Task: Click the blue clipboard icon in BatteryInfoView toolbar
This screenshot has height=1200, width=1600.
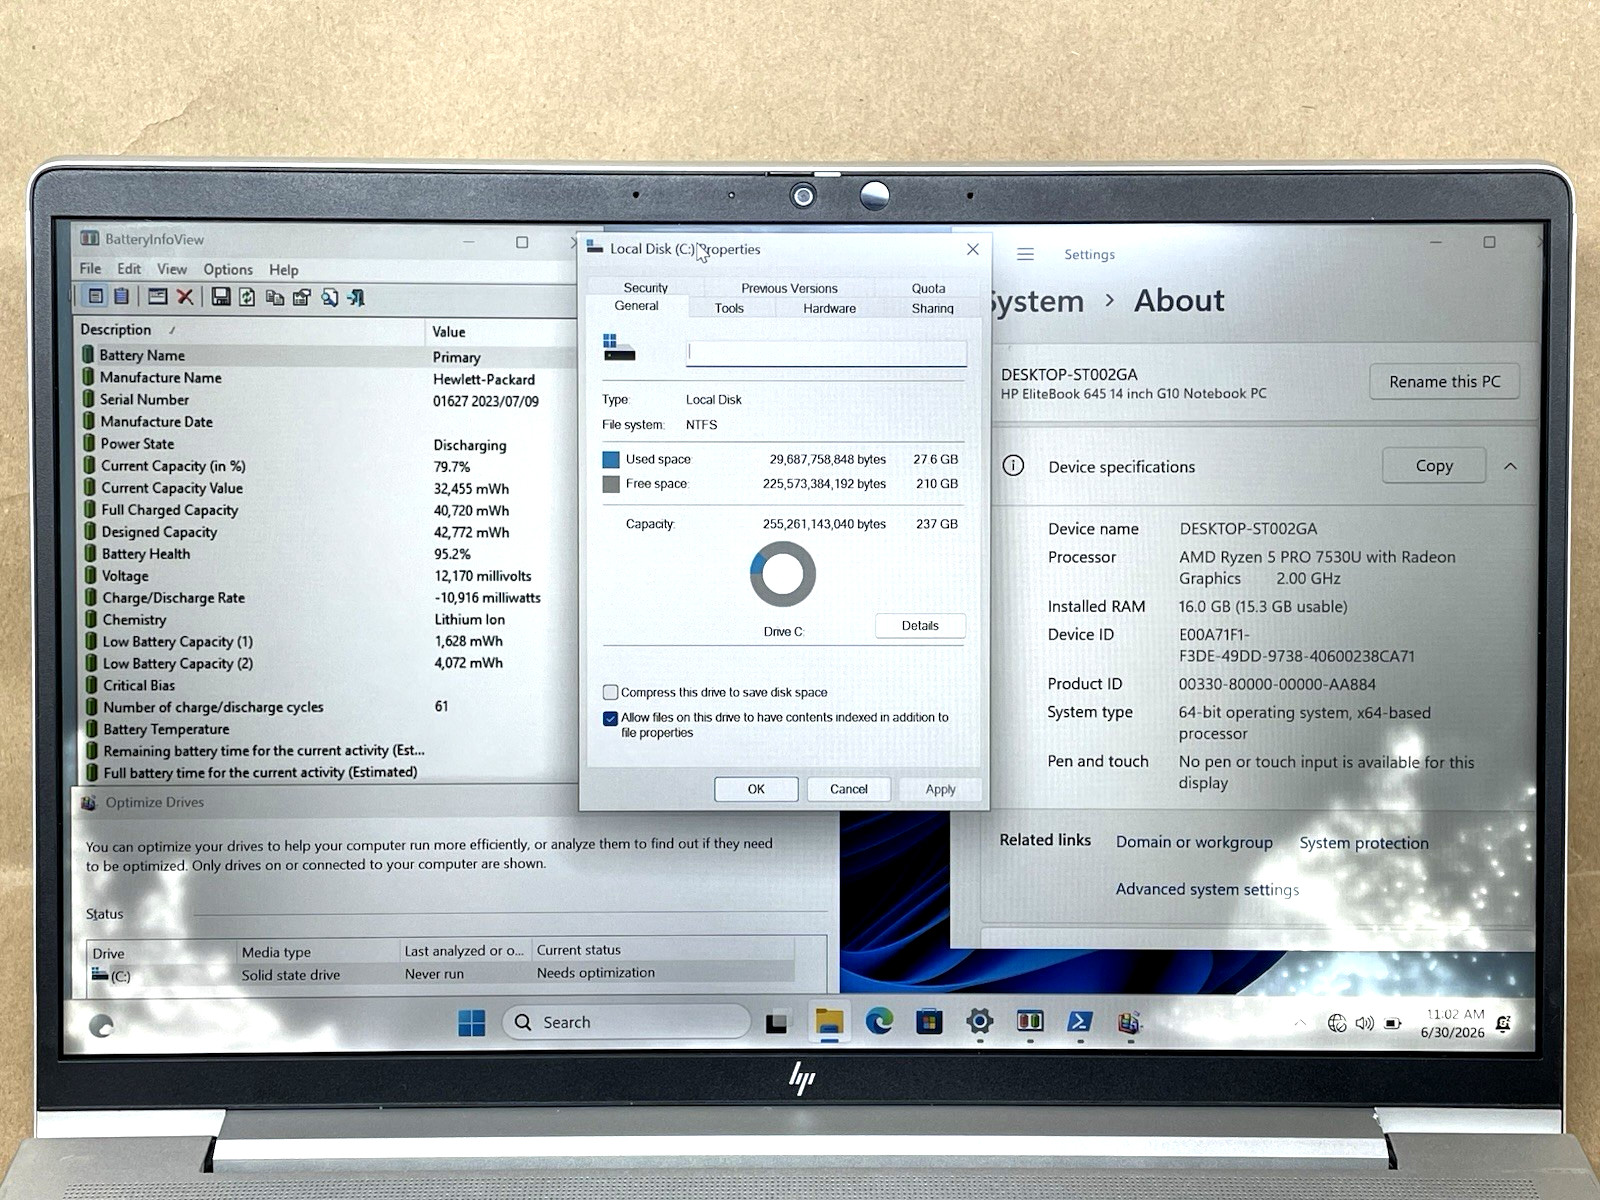Action: (x=121, y=296)
